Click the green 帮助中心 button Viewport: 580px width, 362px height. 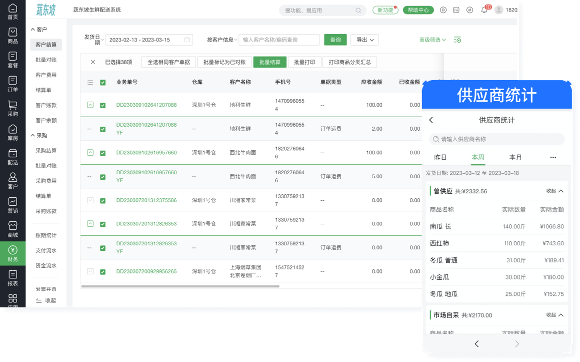pyautogui.click(x=418, y=10)
